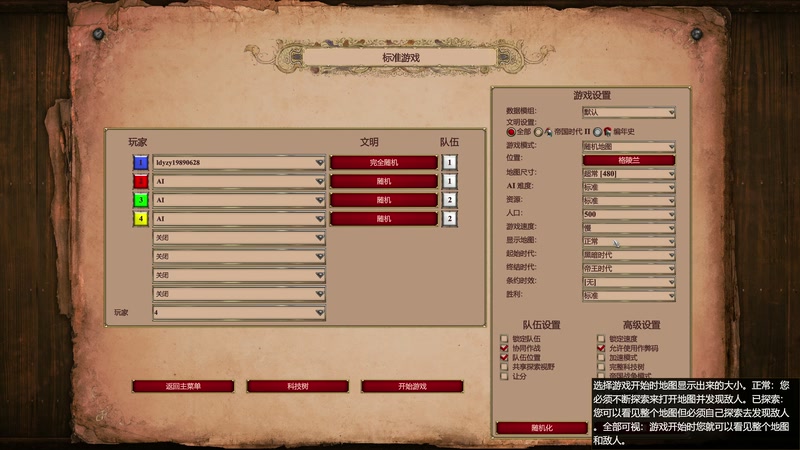Select the 全部 civilizations radio button
Screen dimensions: 800x450
511,132
